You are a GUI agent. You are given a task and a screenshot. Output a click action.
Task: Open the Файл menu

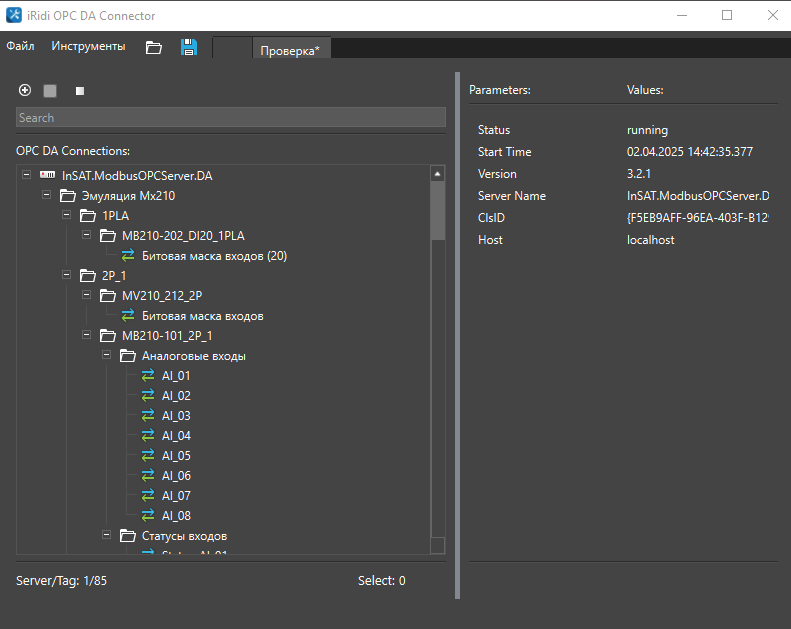coord(20,47)
